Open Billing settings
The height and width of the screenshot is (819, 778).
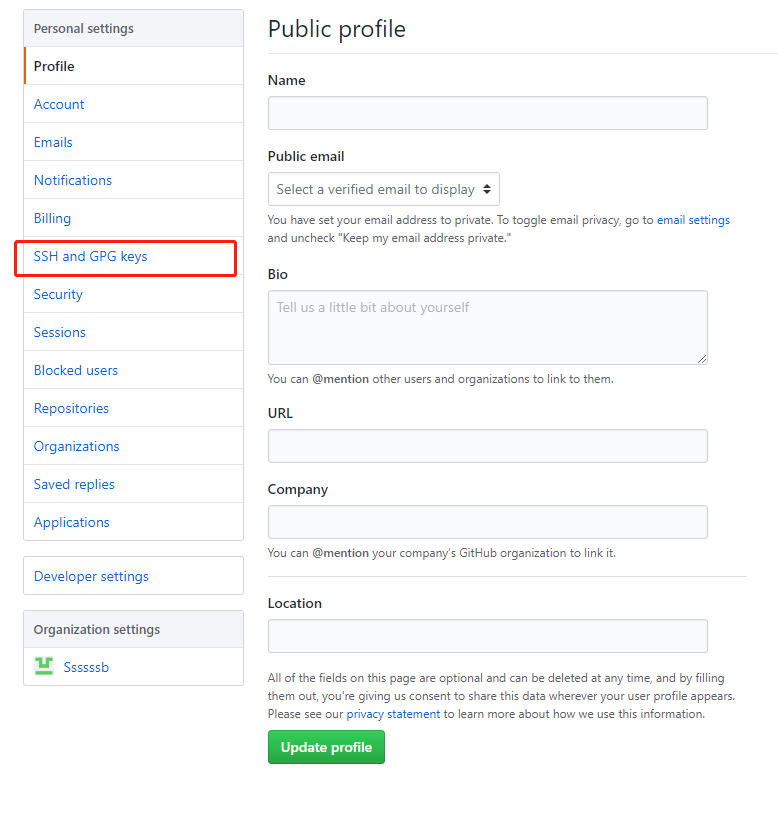tap(52, 219)
